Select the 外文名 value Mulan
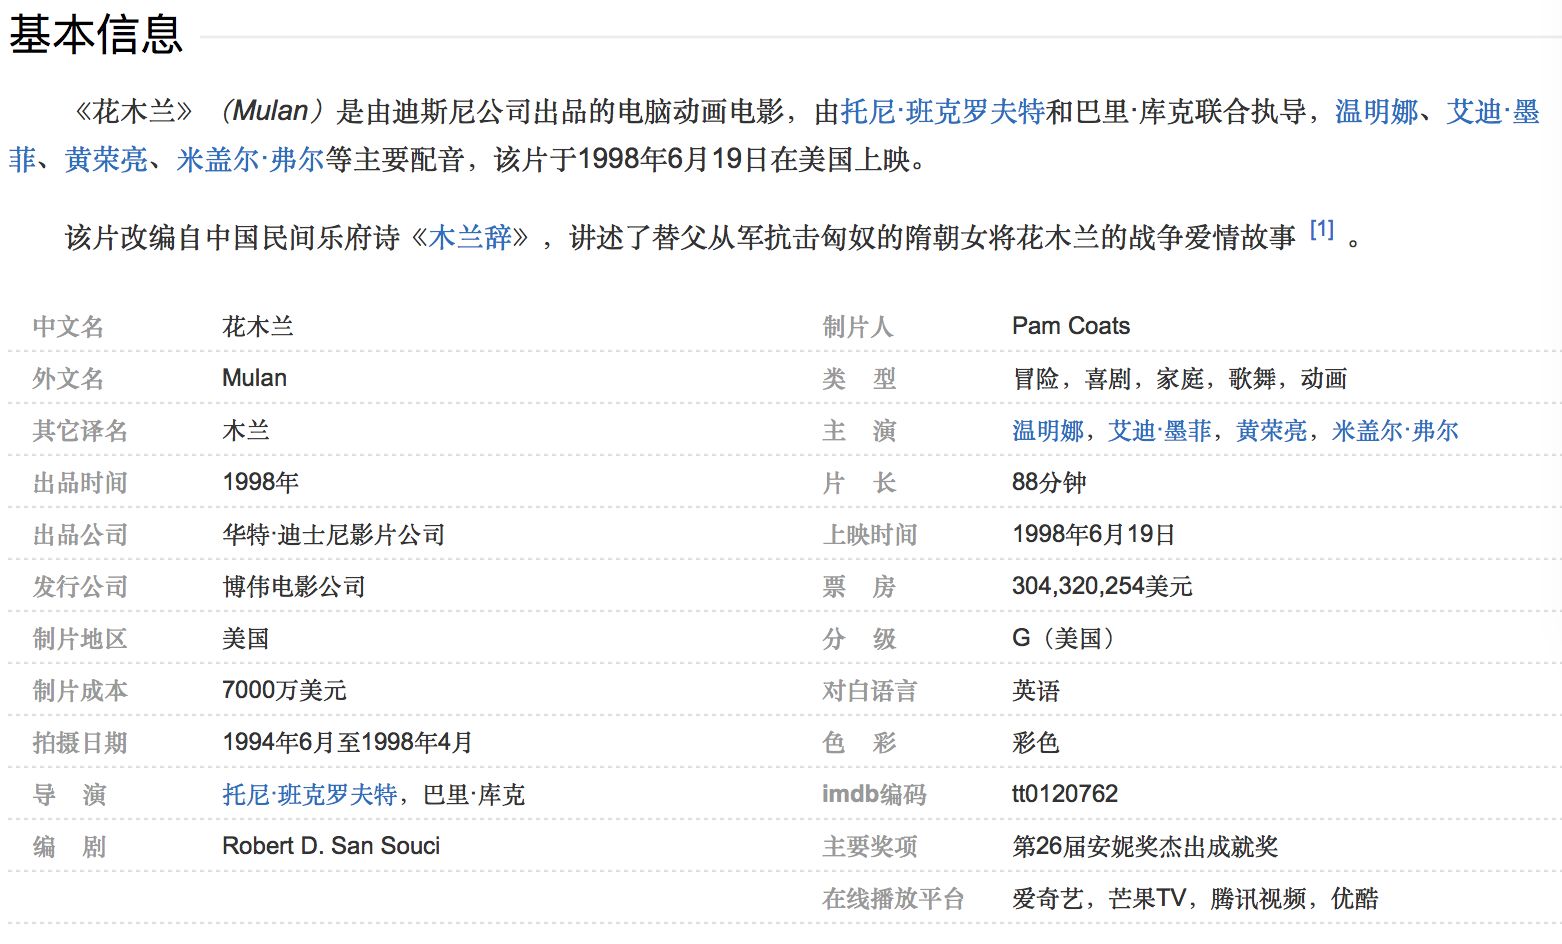This screenshot has height=944, width=1562. [254, 378]
